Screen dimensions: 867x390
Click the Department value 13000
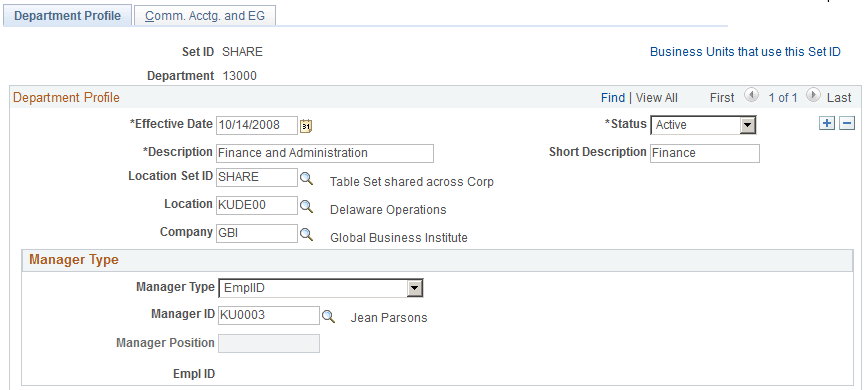click(x=239, y=76)
